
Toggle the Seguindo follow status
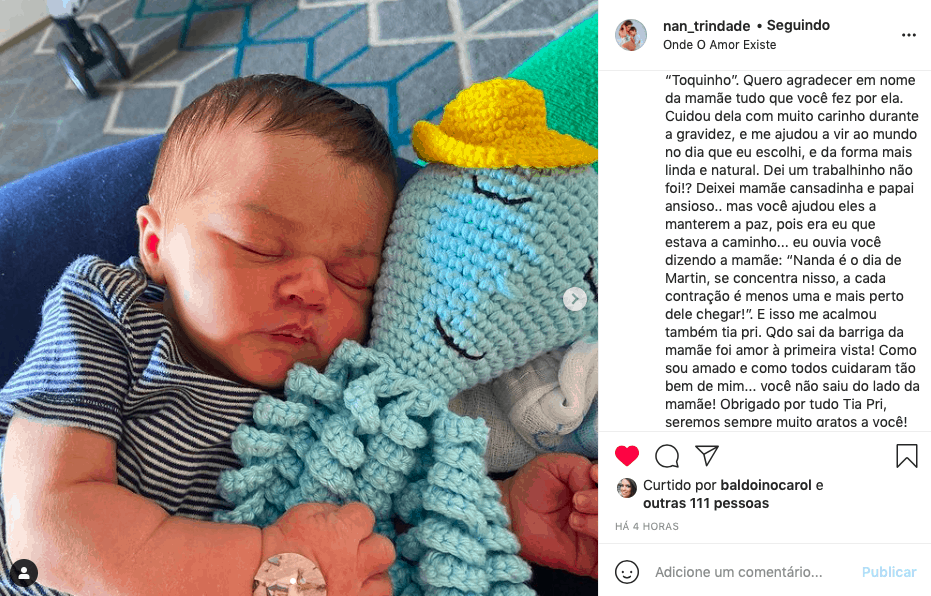(798, 26)
